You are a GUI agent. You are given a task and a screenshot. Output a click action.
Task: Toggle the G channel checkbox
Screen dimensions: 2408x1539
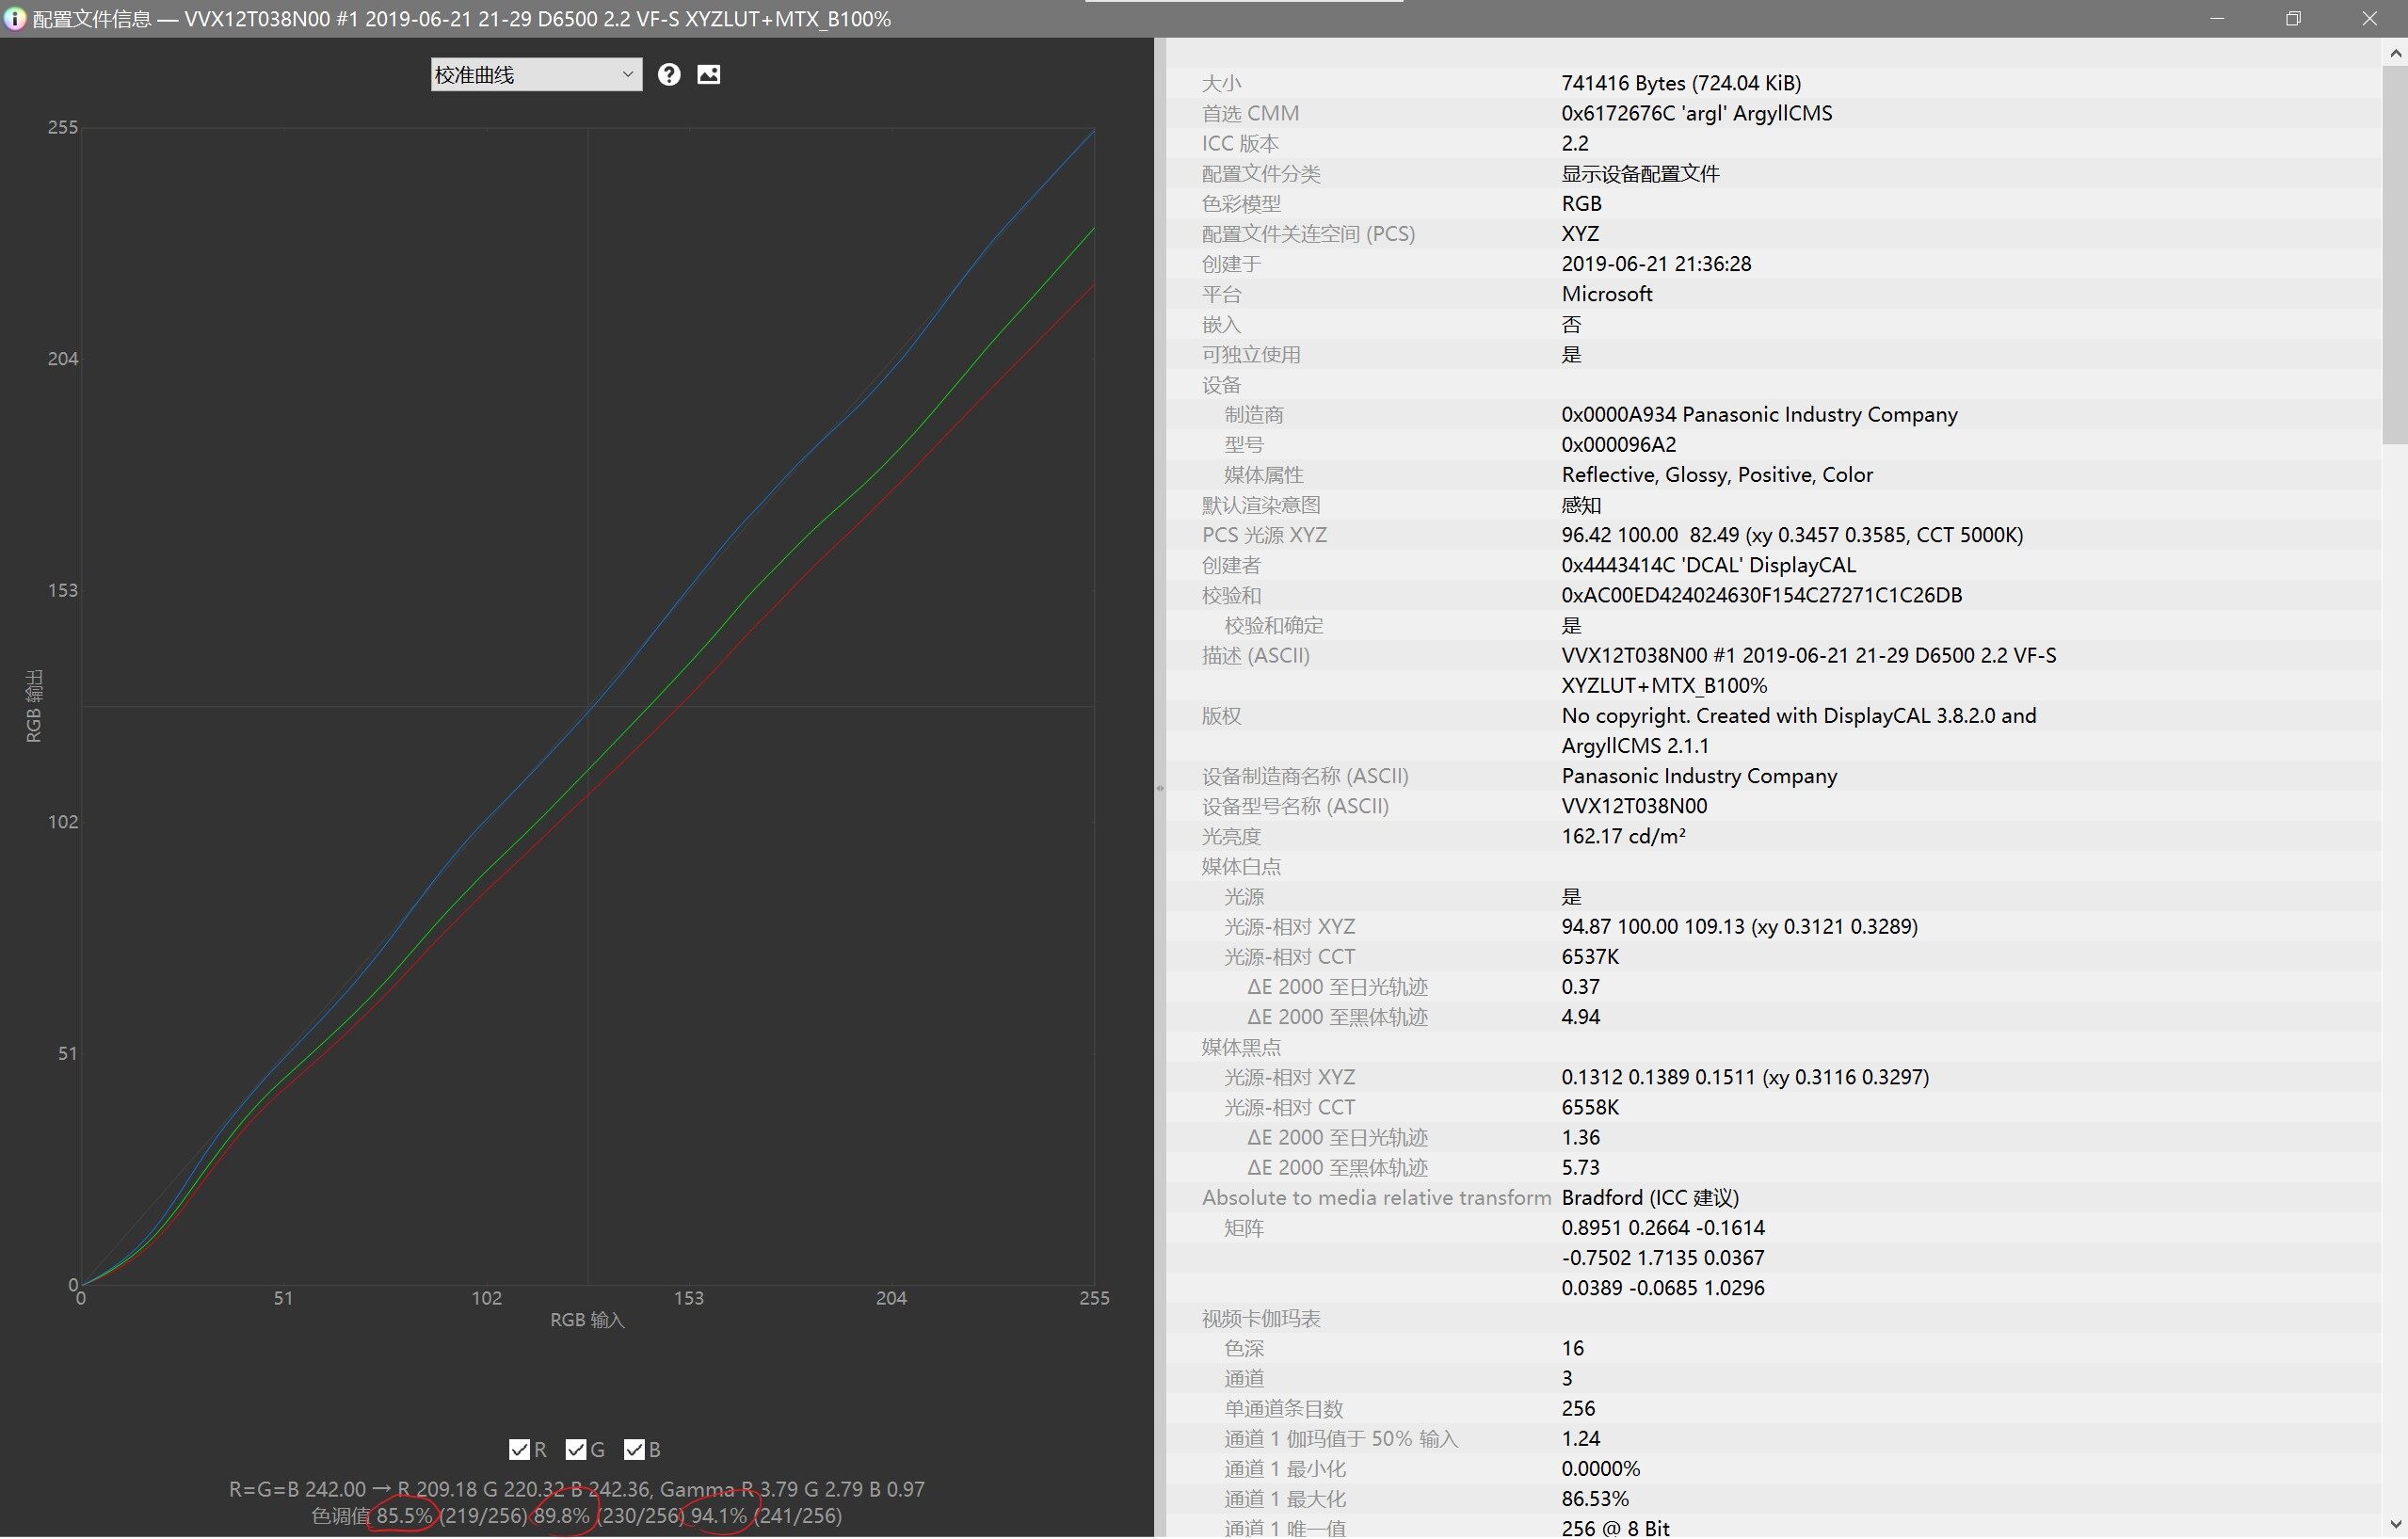576,1450
